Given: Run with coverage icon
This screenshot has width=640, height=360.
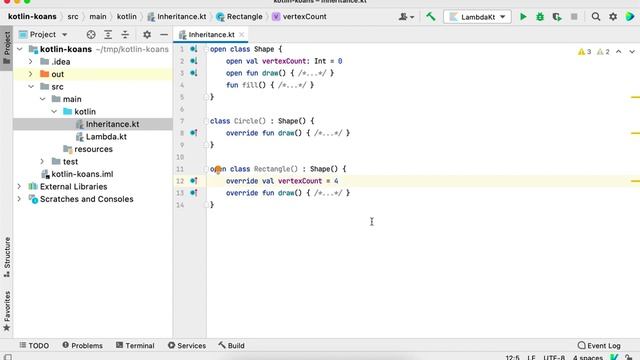Looking at the screenshot, I should pos(557,17).
